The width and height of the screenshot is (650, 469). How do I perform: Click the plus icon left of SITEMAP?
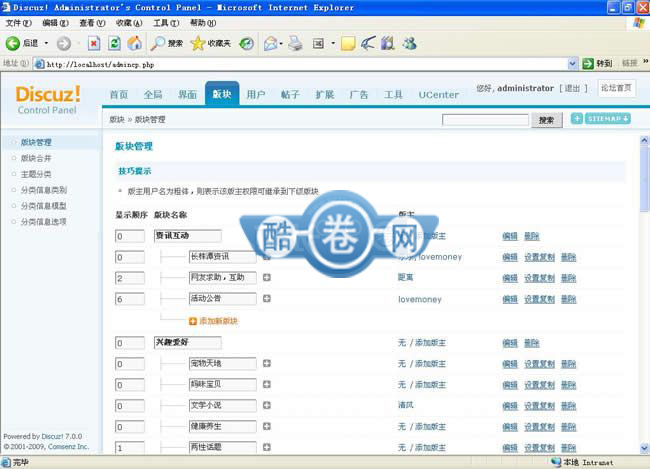(x=577, y=119)
